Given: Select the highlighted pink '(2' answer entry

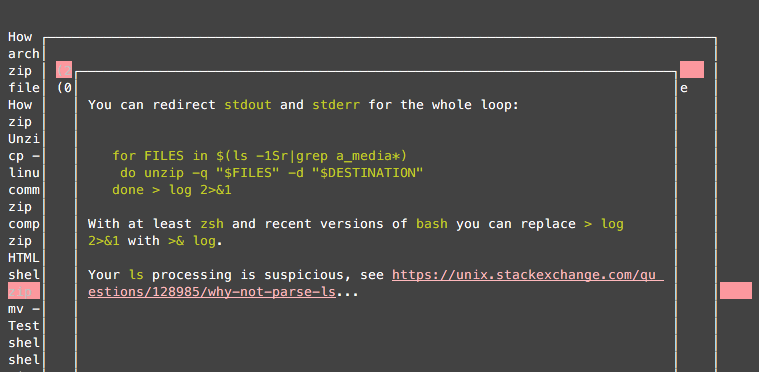Looking at the screenshot, I should click(64, 70).
